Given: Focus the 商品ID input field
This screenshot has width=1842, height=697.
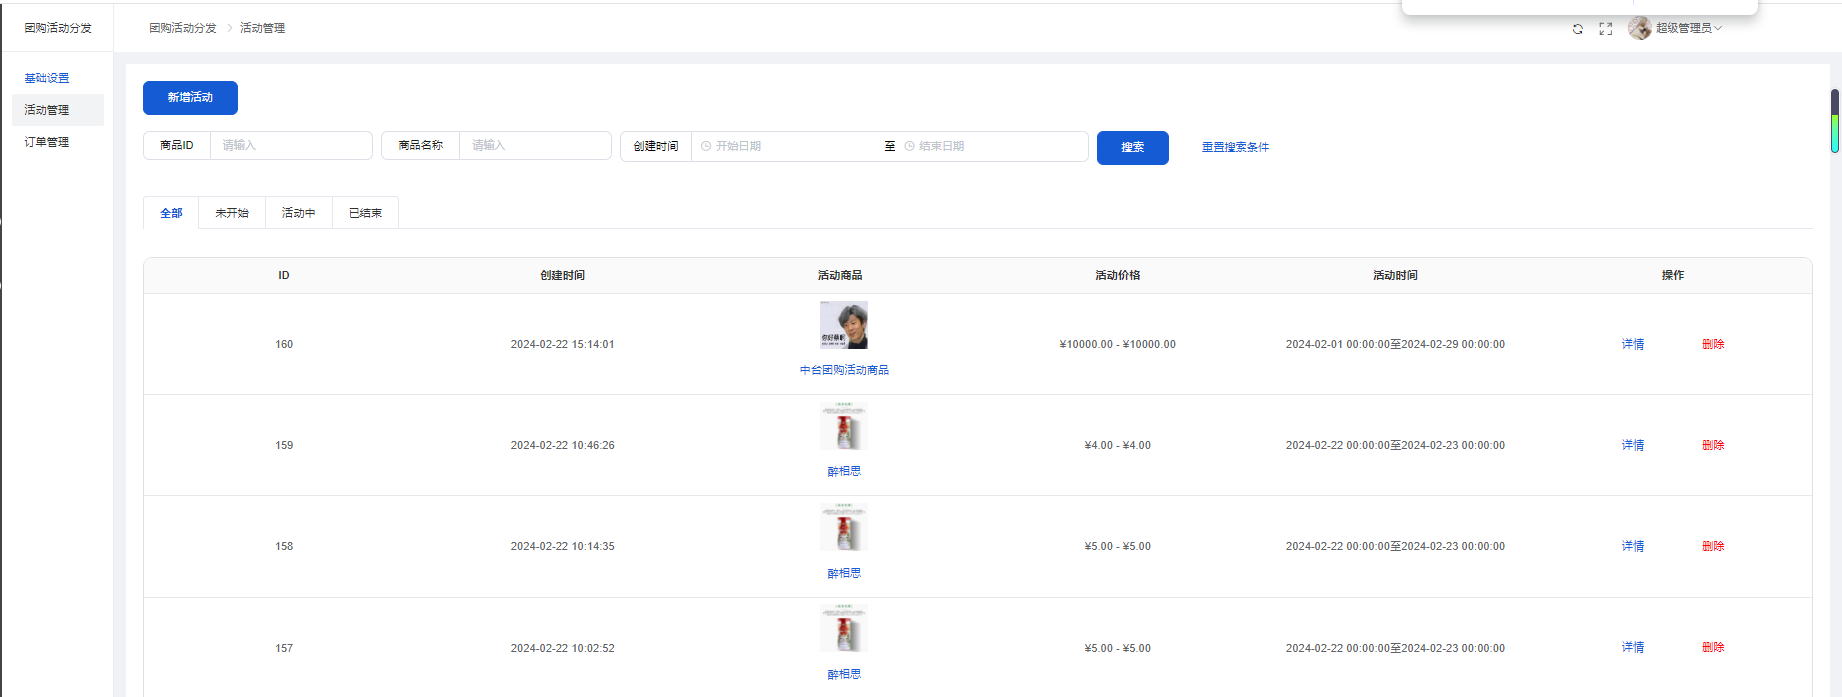Looking at the screenshot, I should pos(290,146).
